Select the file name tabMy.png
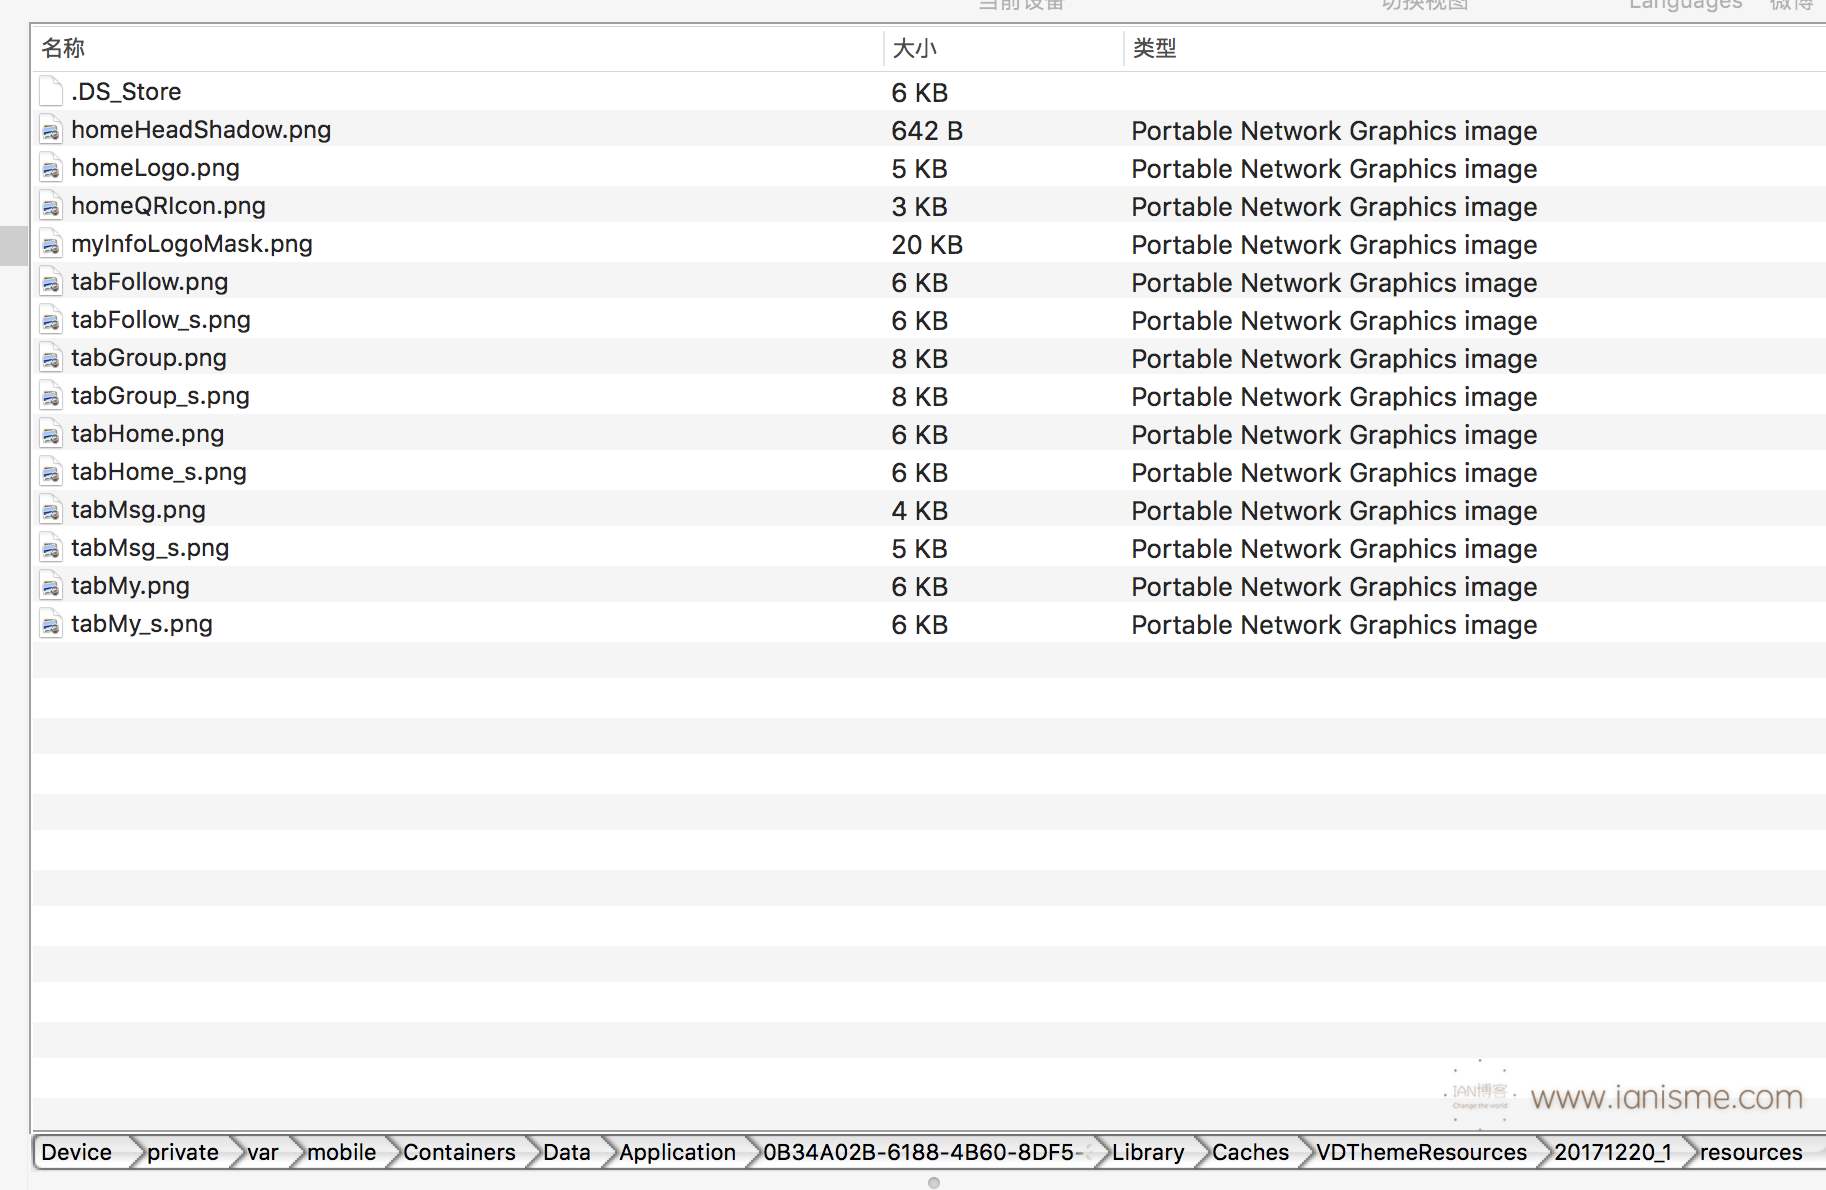The height and width of the screenshot is (1190, 1826). point(130,586)
